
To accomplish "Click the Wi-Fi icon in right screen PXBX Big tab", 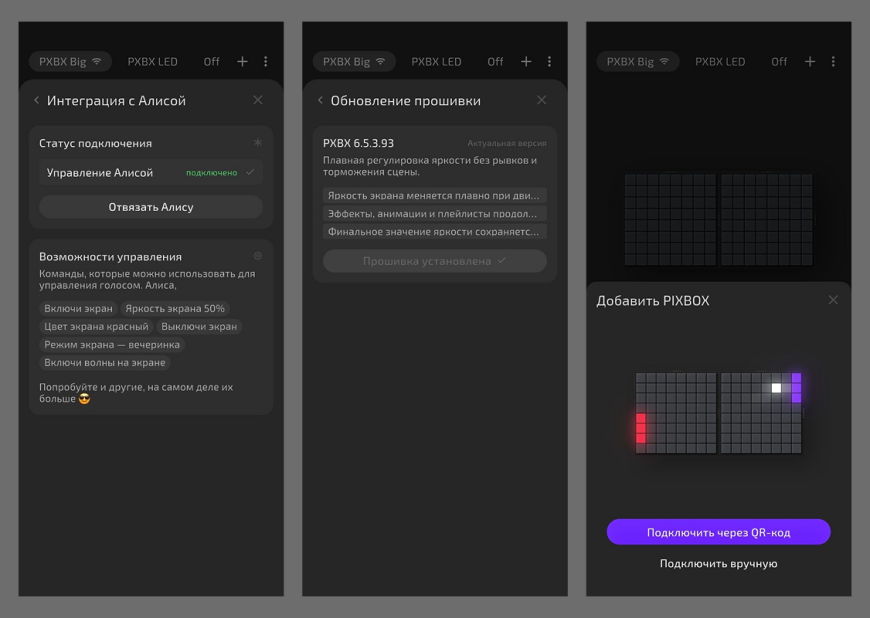I will (664, 61).
